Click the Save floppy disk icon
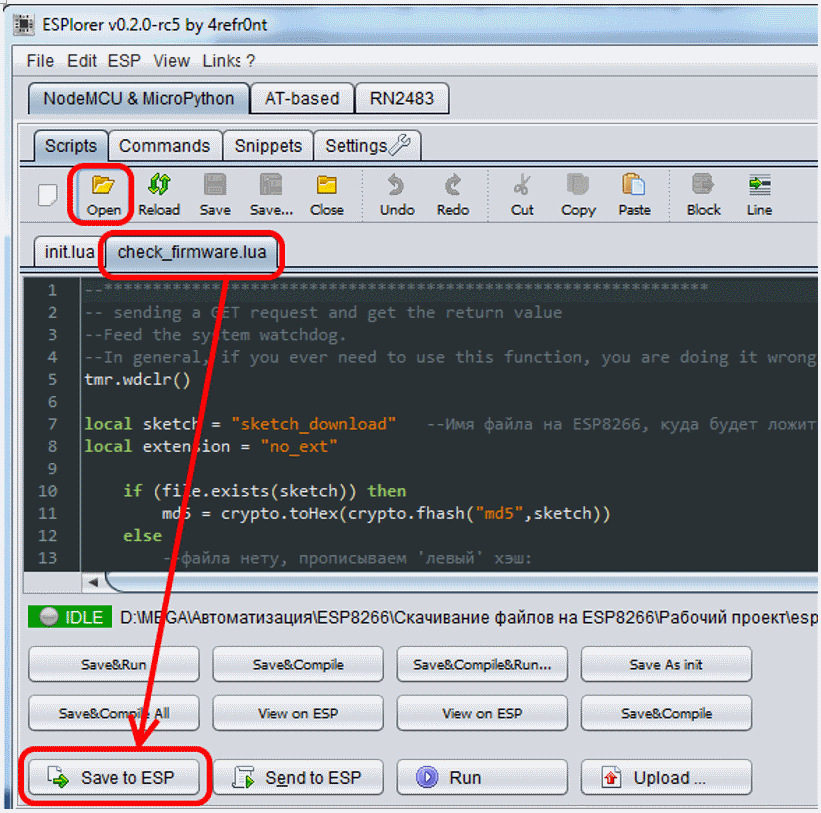821x813 pixels. (215, 195)
